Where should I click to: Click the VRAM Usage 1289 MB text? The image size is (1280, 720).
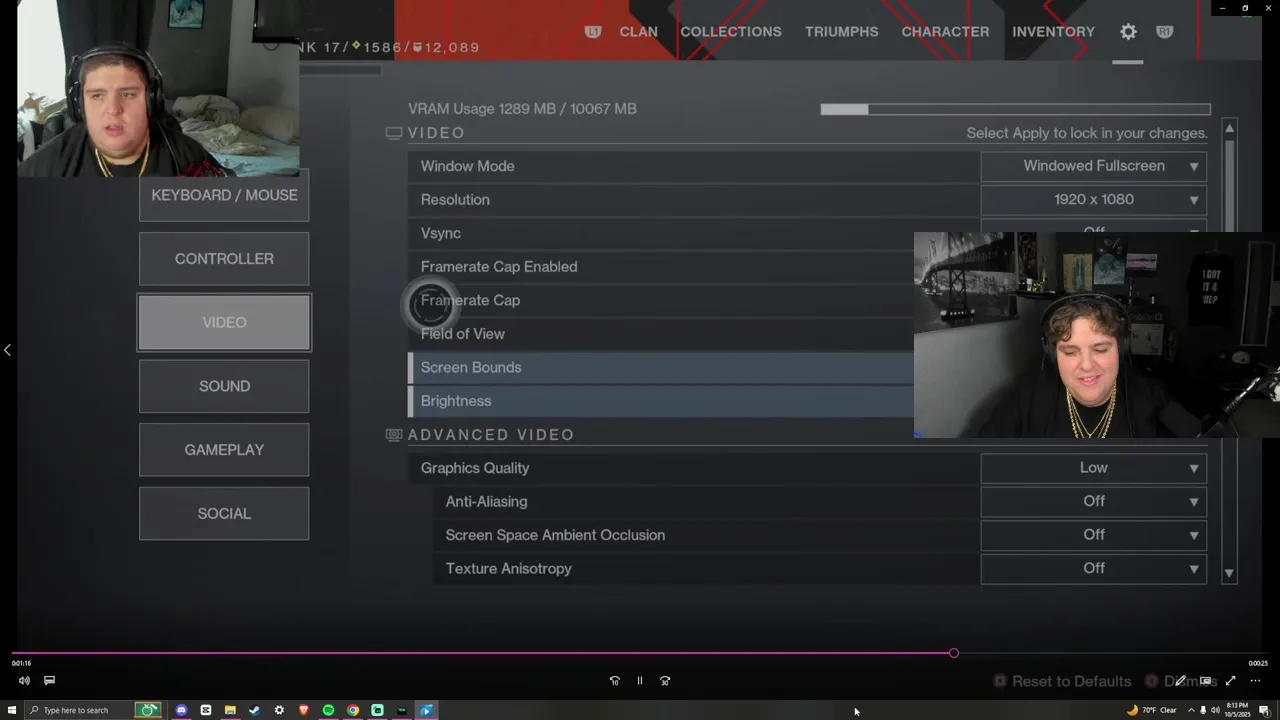point(522,109)
